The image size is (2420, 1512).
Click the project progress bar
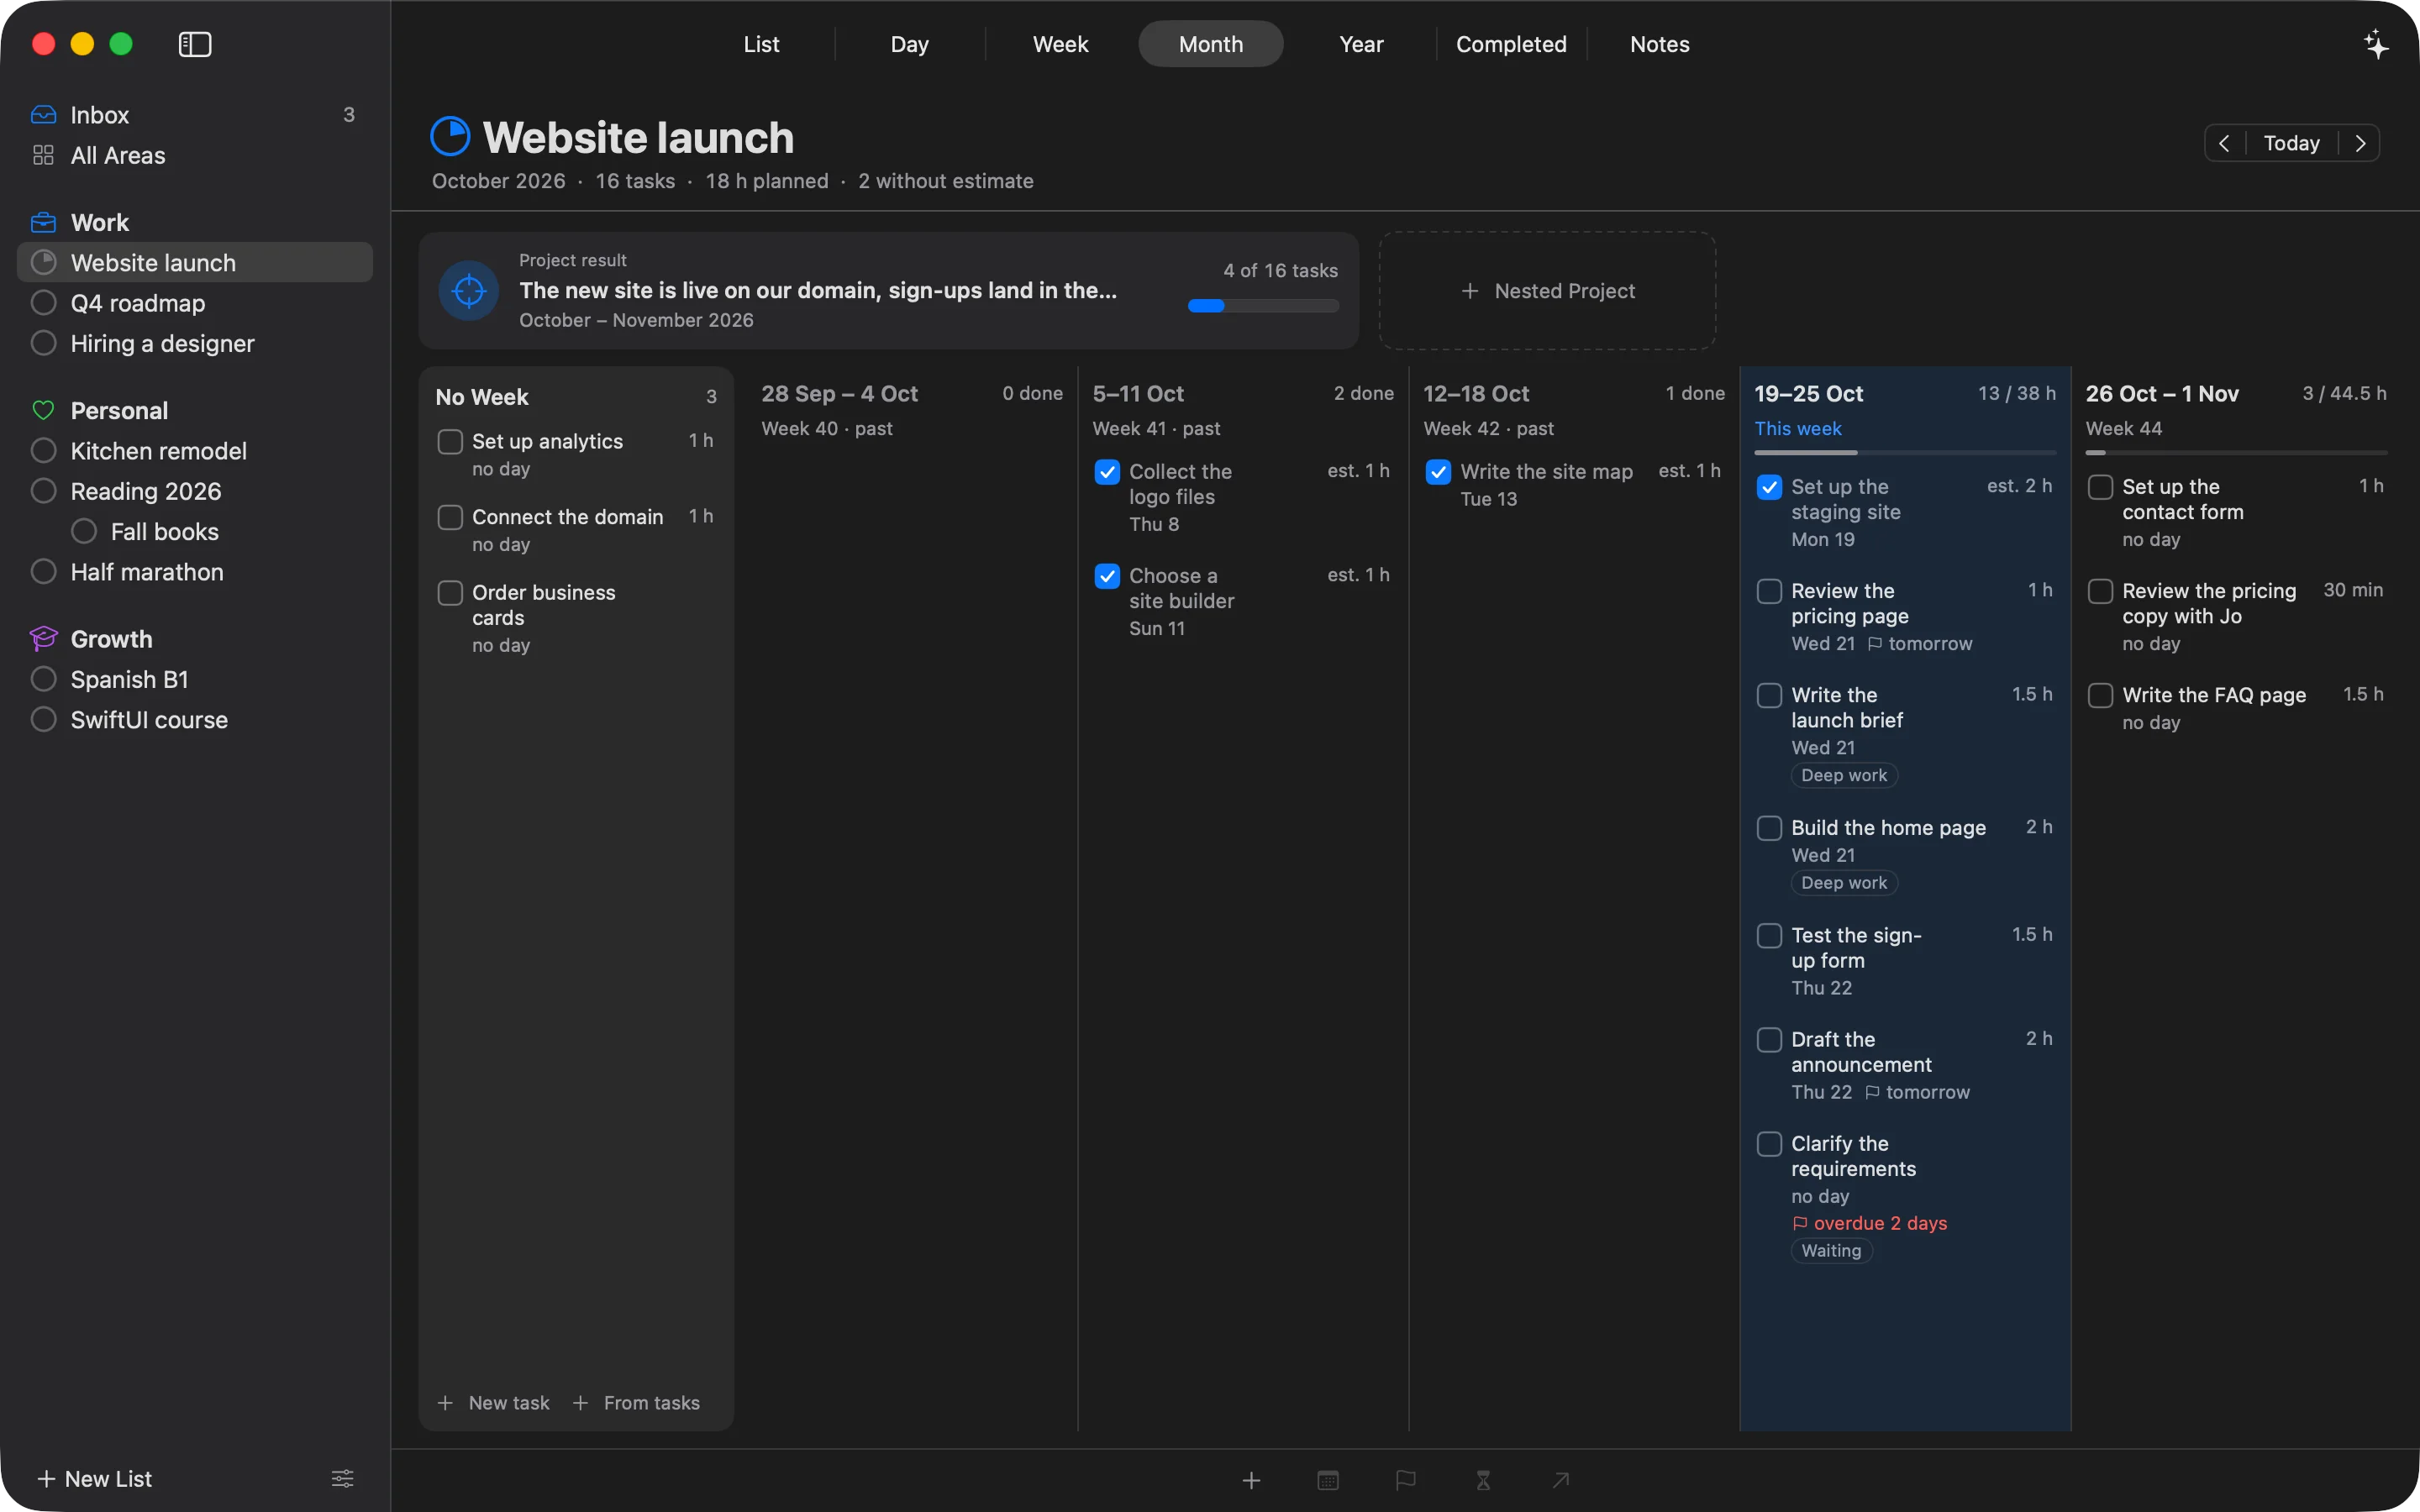click(1263, 306)
